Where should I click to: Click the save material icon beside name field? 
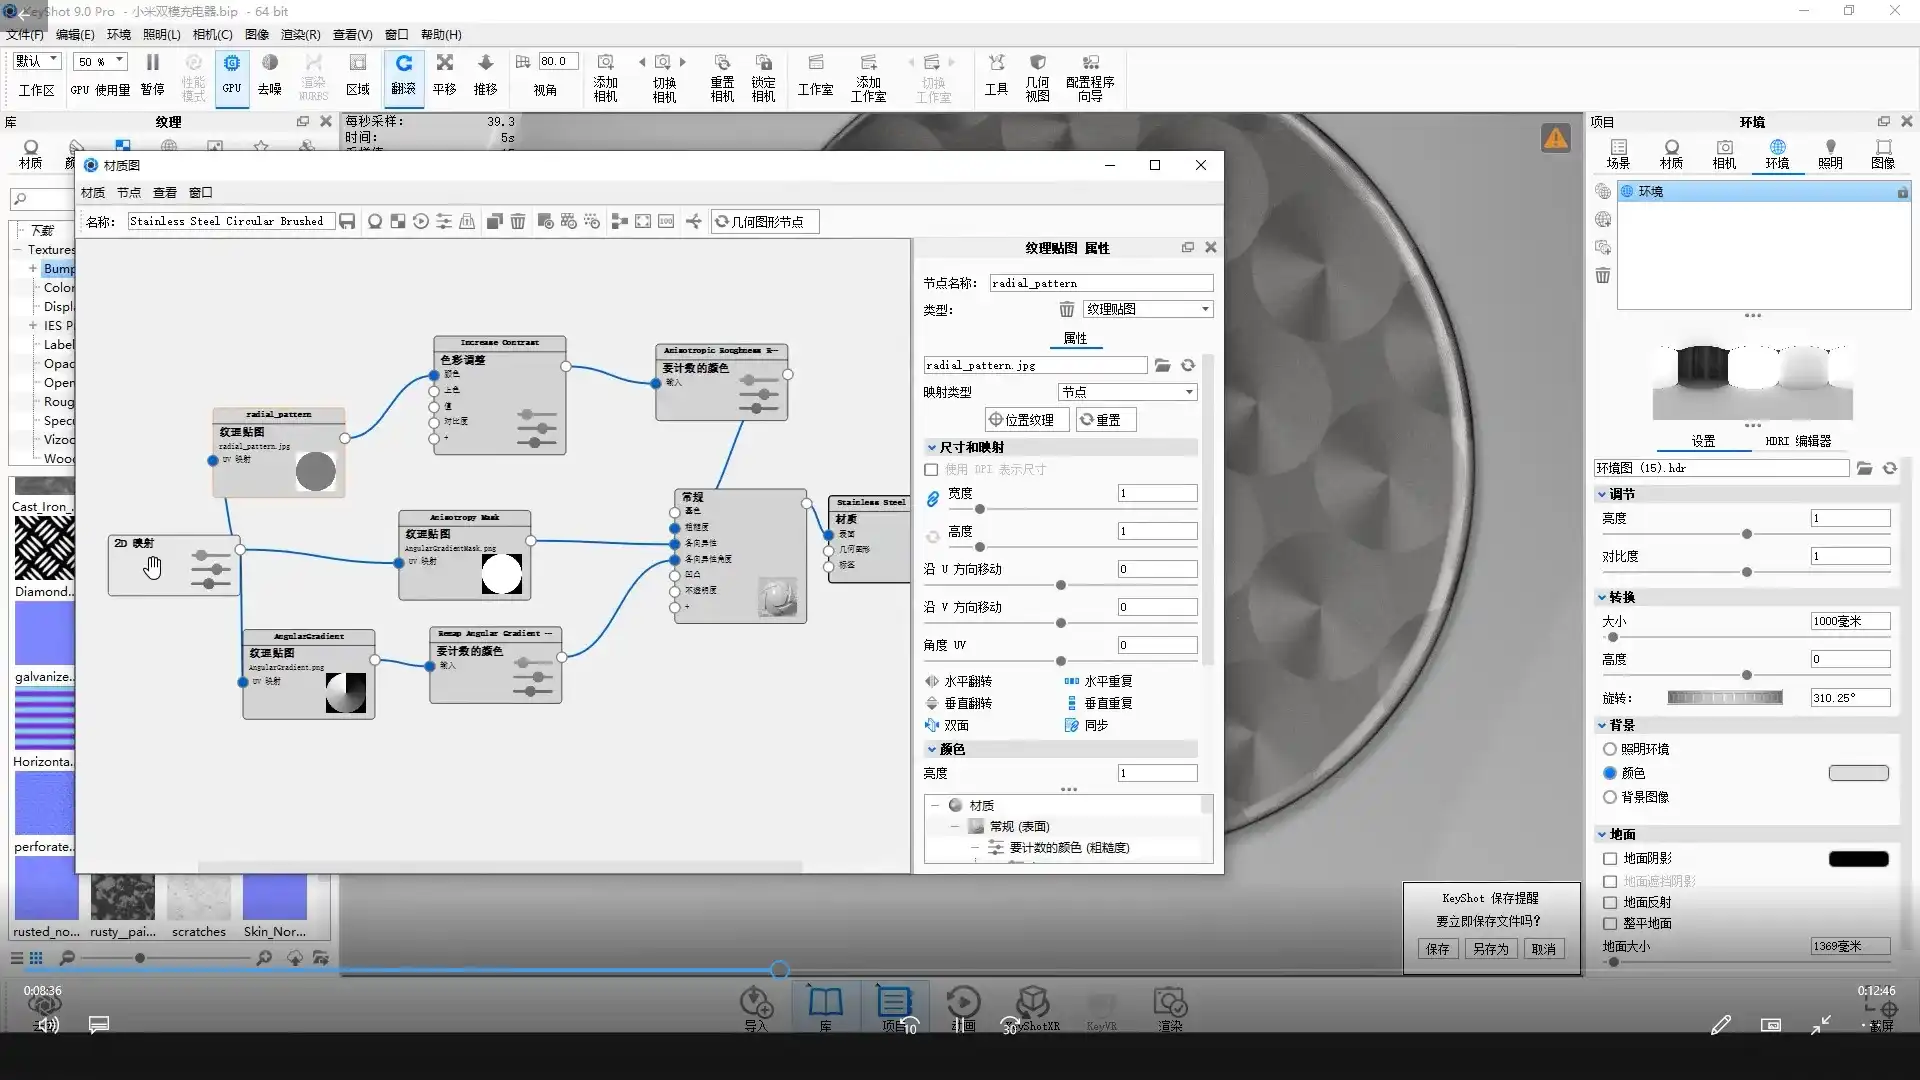(347, 222)
